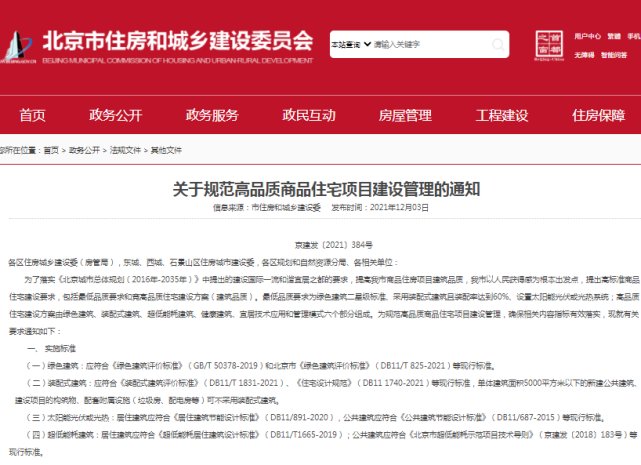Select 政务服务 in the main navigation
Viewport: 641px width, 465px height.
(x=211, y=115)
